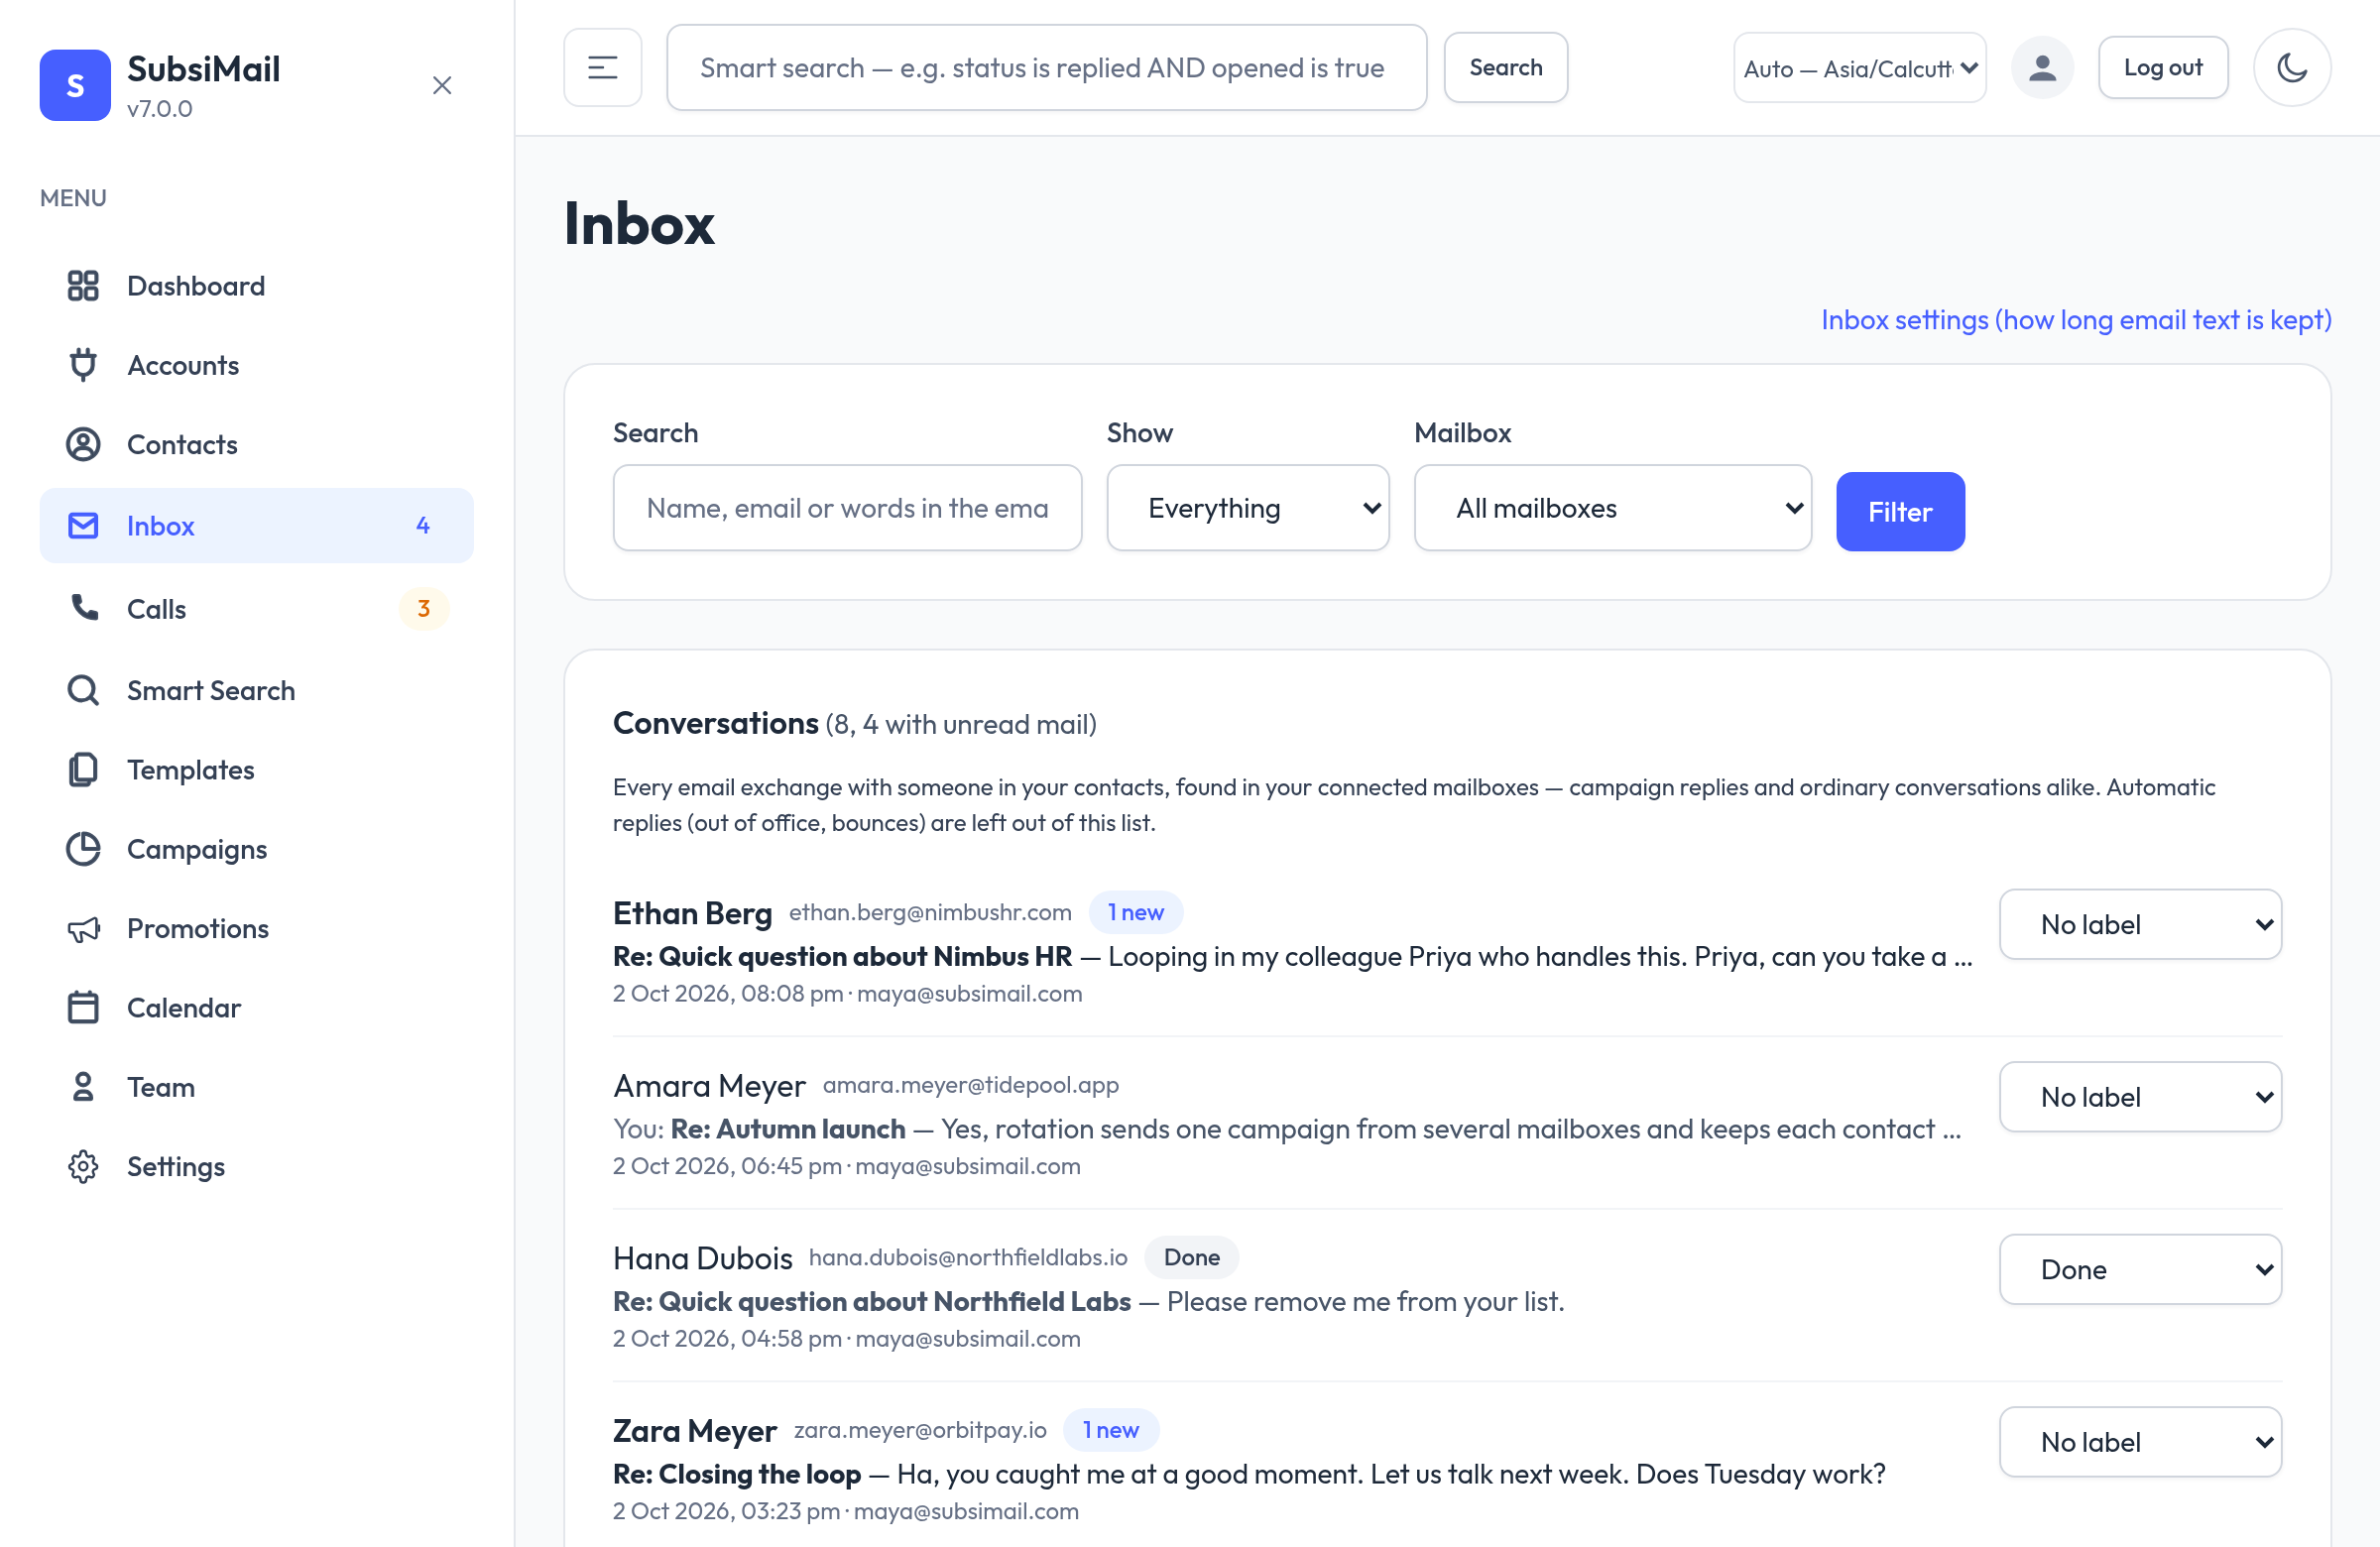
Task: Click the Calls badge showing 3
Action: coord(424,608)
